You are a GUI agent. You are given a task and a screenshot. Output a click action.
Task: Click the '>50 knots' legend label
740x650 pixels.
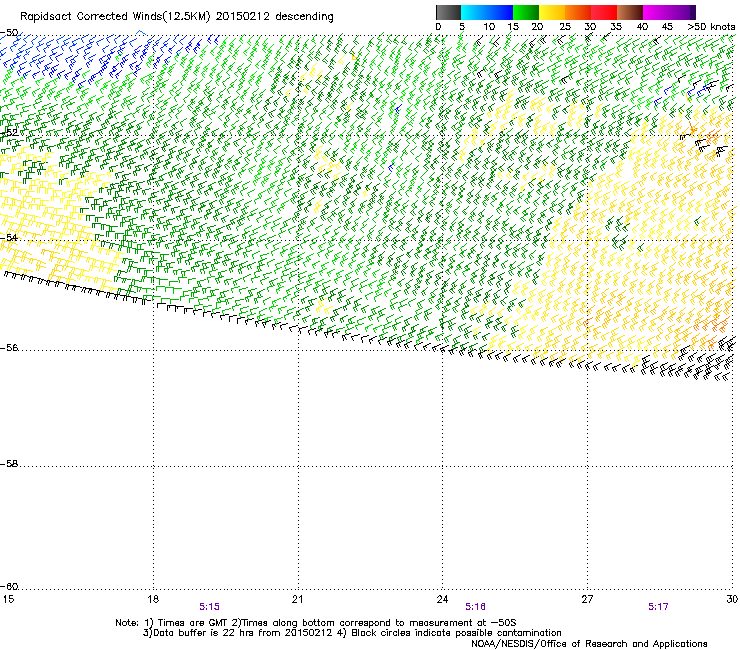(x=711, y=27)
